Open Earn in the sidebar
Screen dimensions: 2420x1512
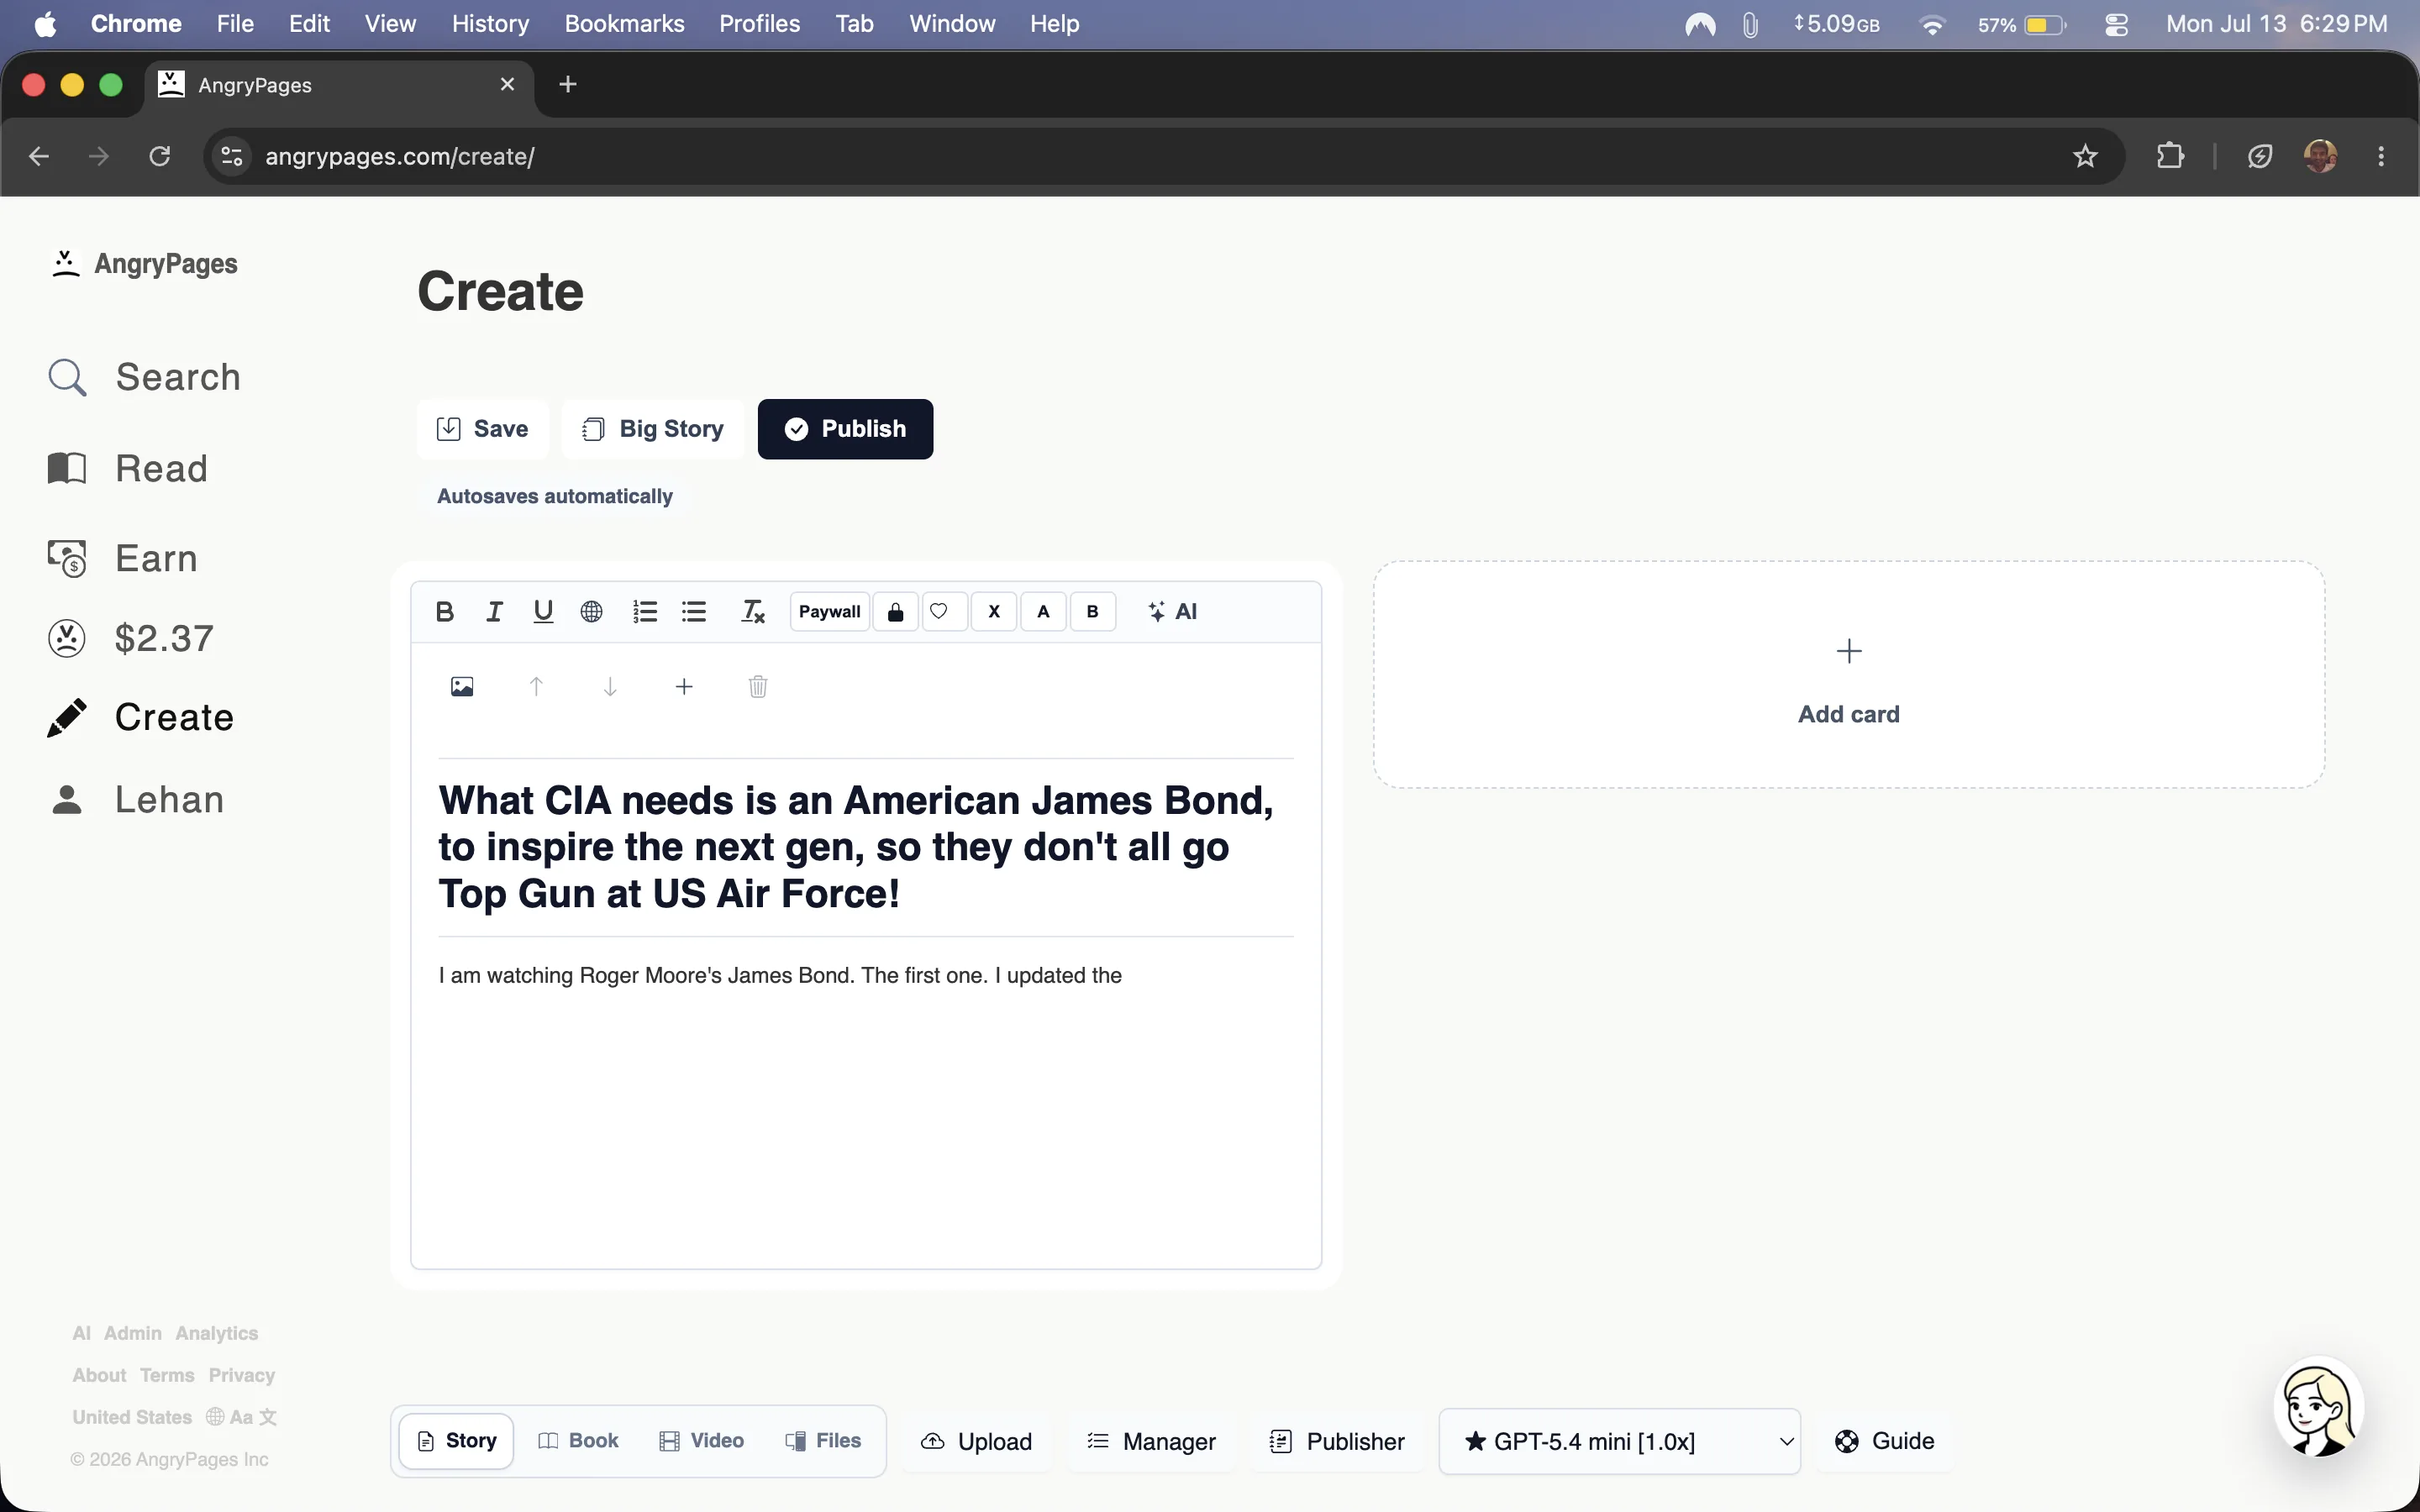point(123,558)
